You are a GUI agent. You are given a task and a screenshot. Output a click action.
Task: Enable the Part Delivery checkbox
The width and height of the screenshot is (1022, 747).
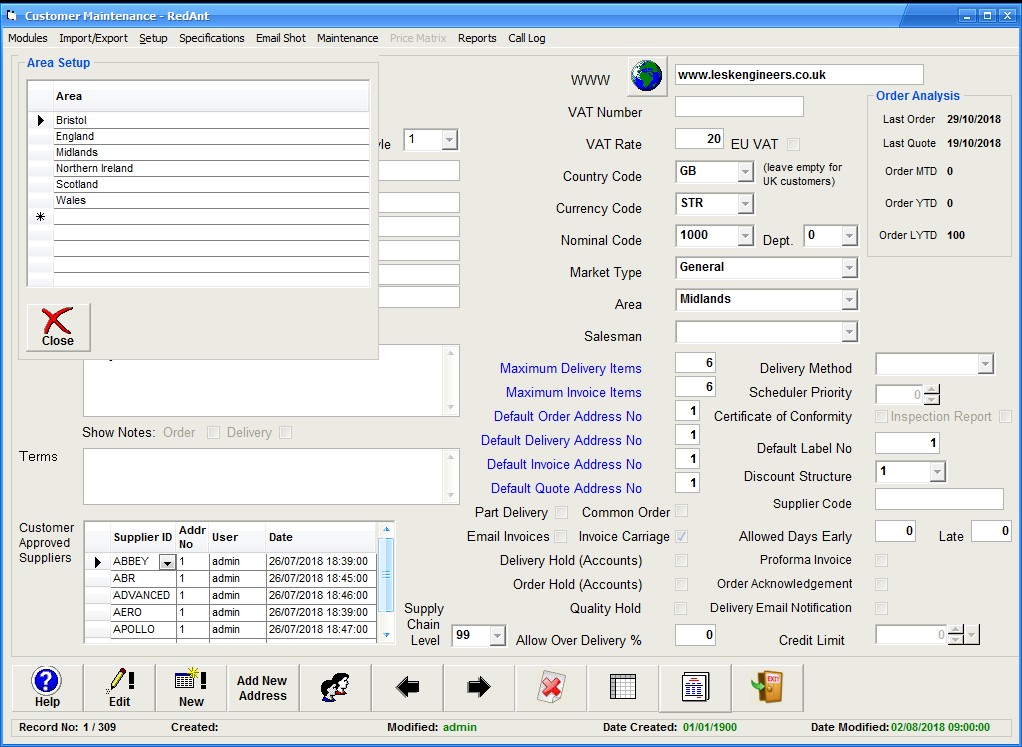[561, 513]
